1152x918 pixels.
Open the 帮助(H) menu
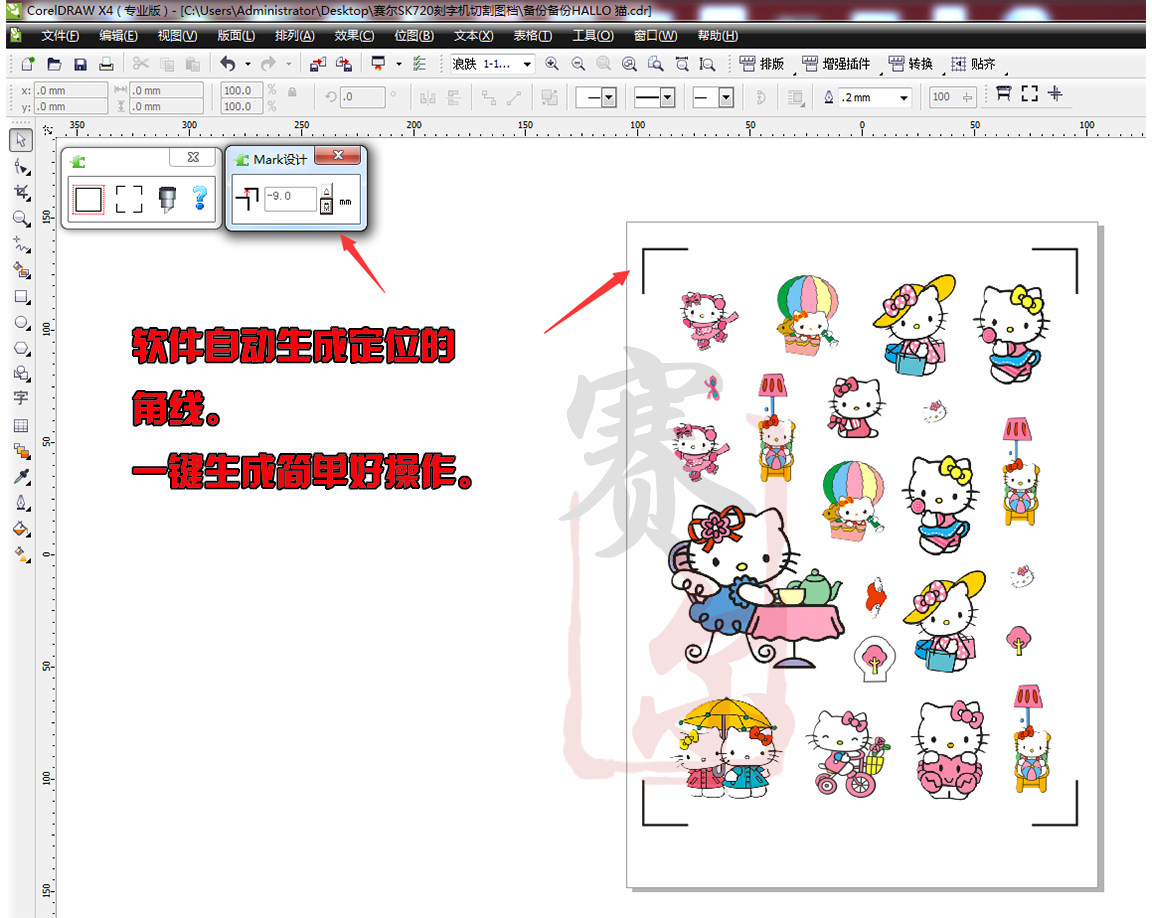[718, 35]
